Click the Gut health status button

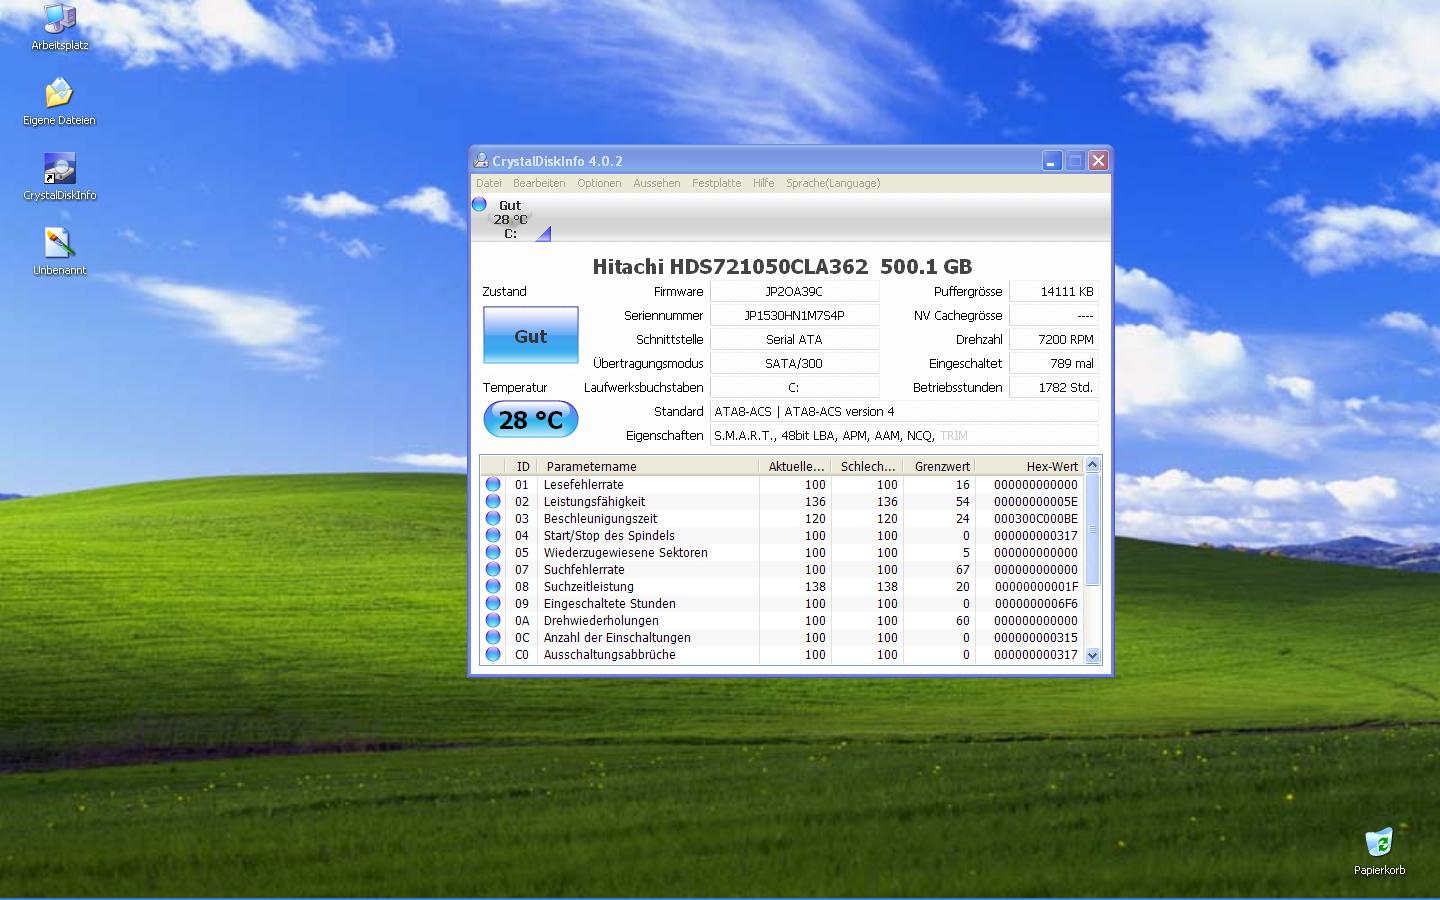[531, 335]
